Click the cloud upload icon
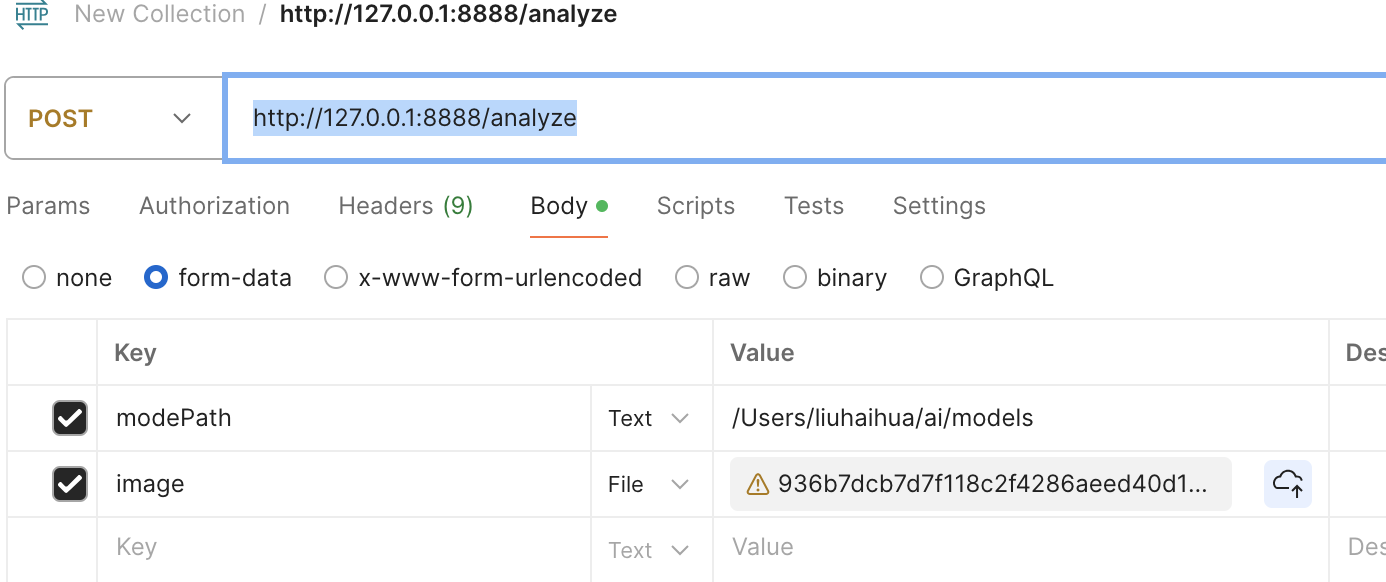Viewport: 1386px width, 582px height. point(1288,484)
